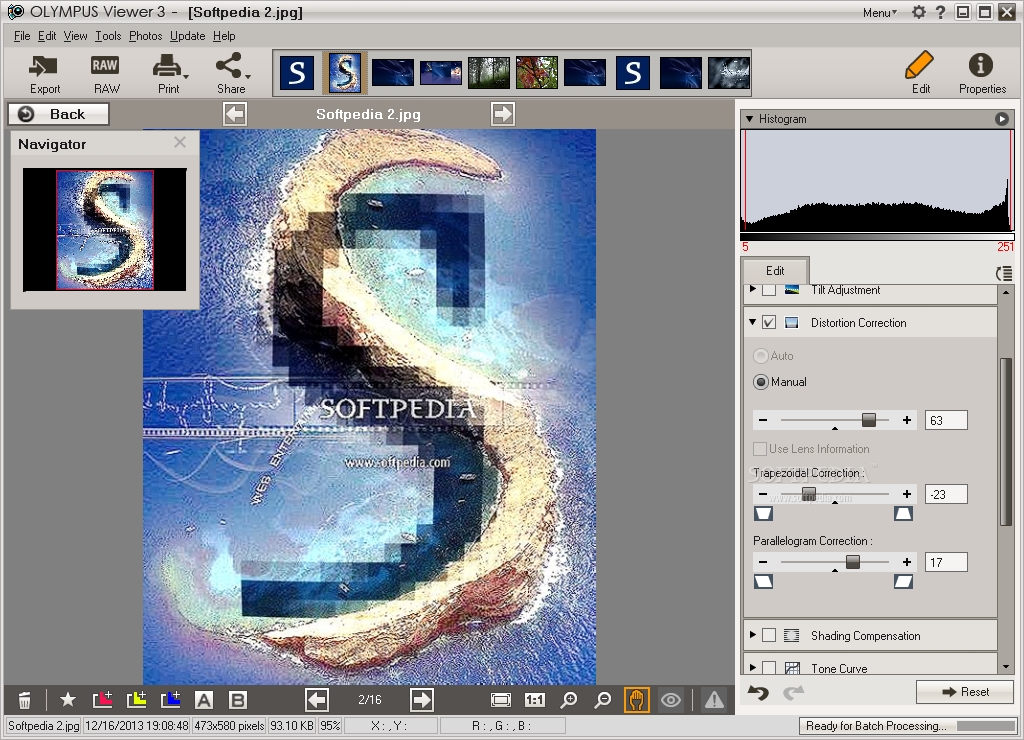The height and width of the screenshot is (740, 1024).
Task: Close the Navigator panel
Action: pos(180,142)
